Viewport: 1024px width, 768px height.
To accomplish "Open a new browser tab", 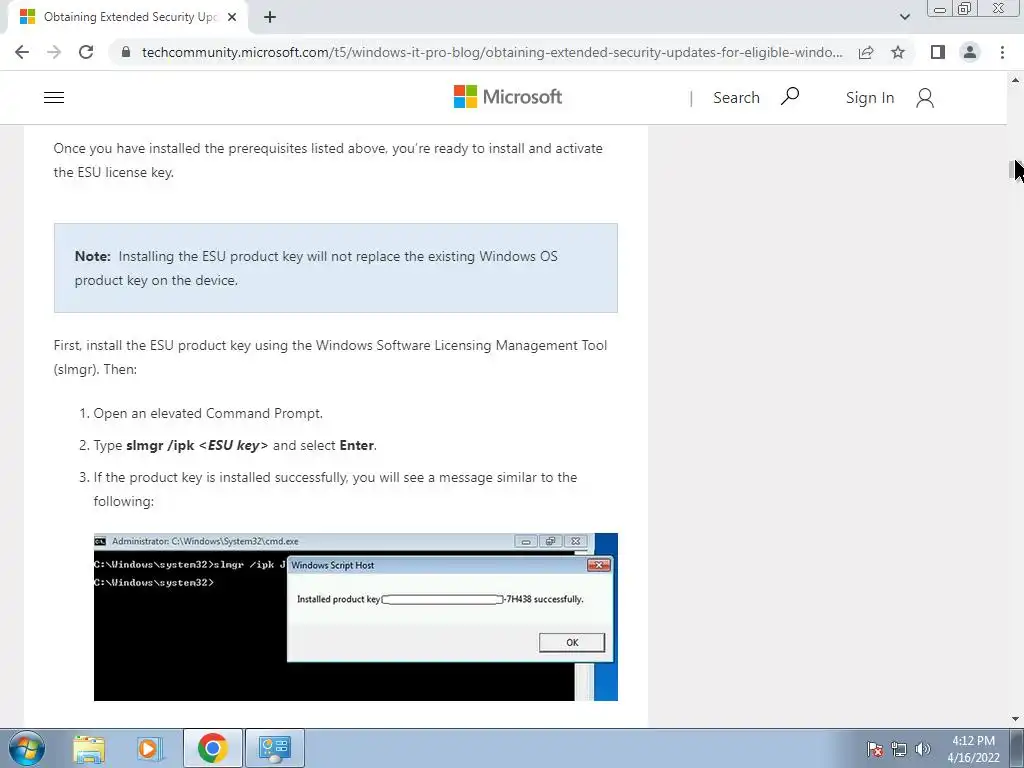I will tap(270, 17).
